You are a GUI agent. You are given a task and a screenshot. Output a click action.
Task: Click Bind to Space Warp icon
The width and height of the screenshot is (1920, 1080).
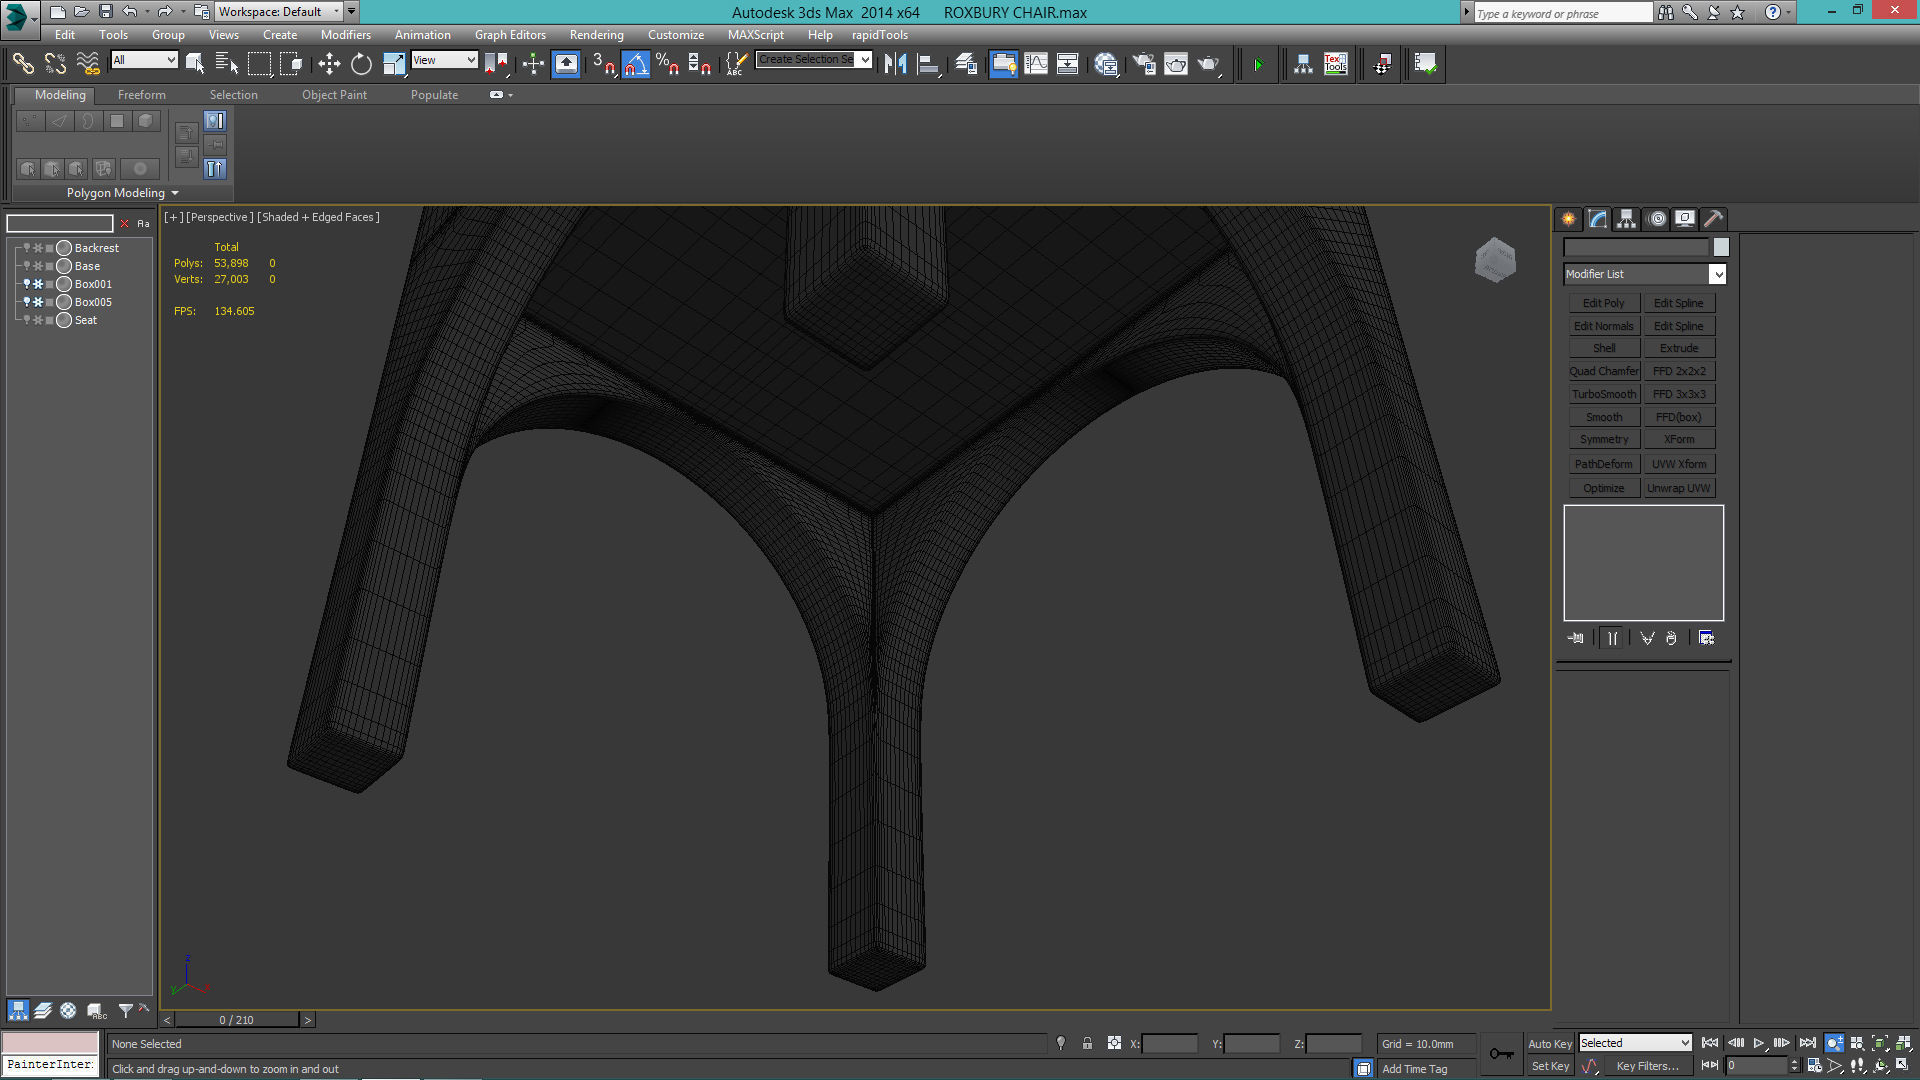88,64
